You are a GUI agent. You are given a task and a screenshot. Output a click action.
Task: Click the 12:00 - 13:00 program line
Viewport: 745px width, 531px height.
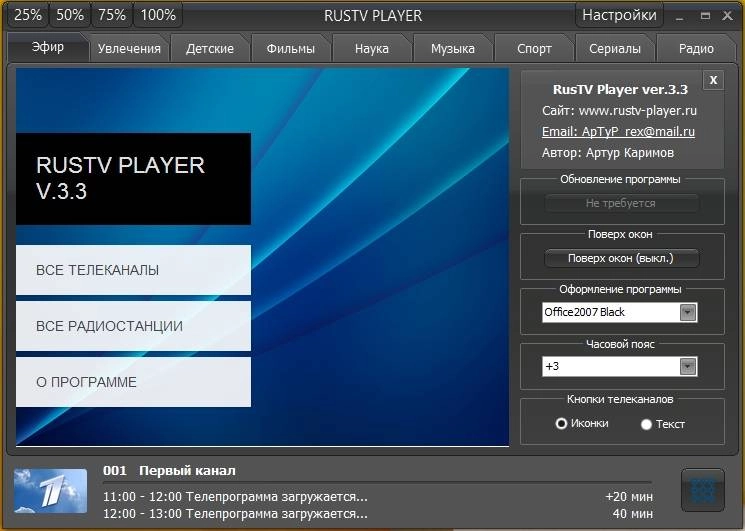[235, 514]
